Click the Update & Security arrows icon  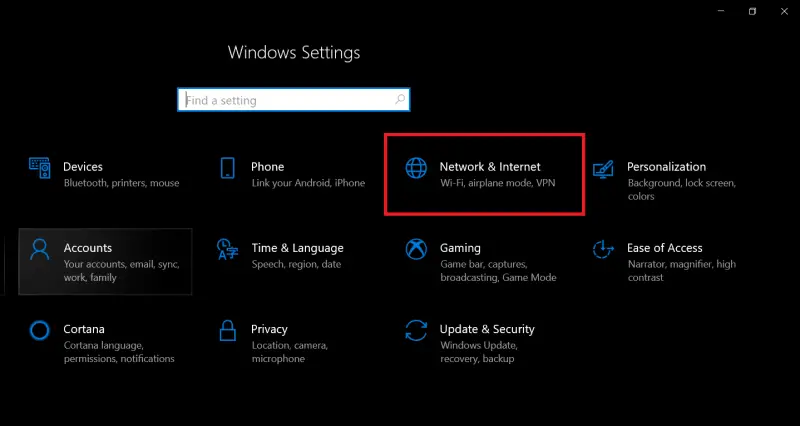[x=416, y=330]
